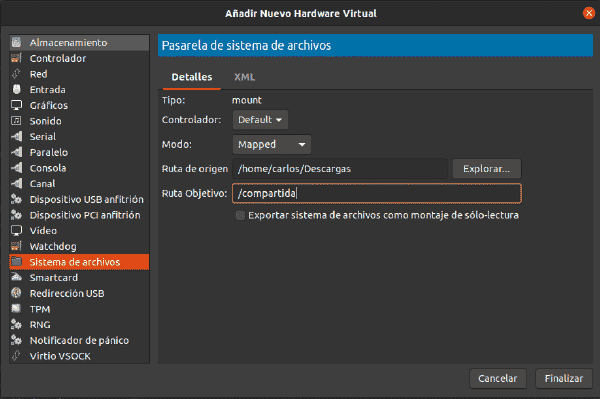The image size is (600, 399).
Task: Select Notificador de pánico icon
Action: pyautogui.click(x=16, y=340)
